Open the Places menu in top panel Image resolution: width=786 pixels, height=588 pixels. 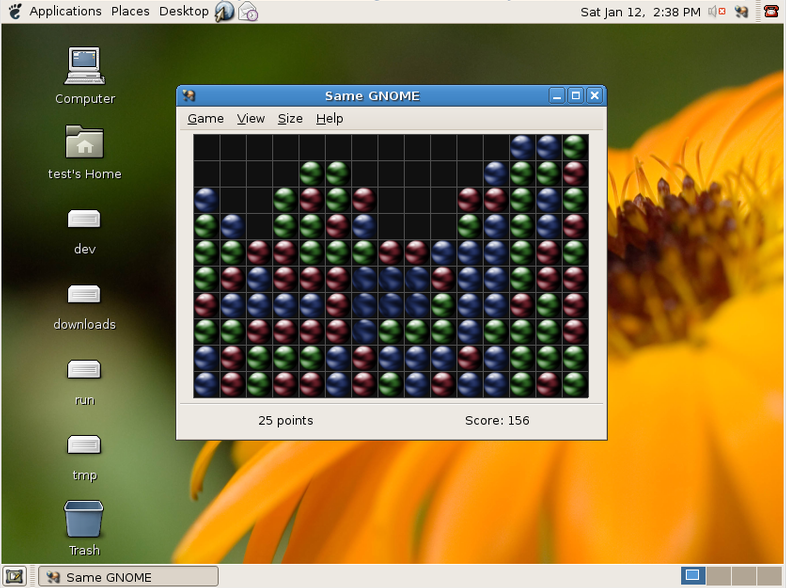tap(130, 11)
